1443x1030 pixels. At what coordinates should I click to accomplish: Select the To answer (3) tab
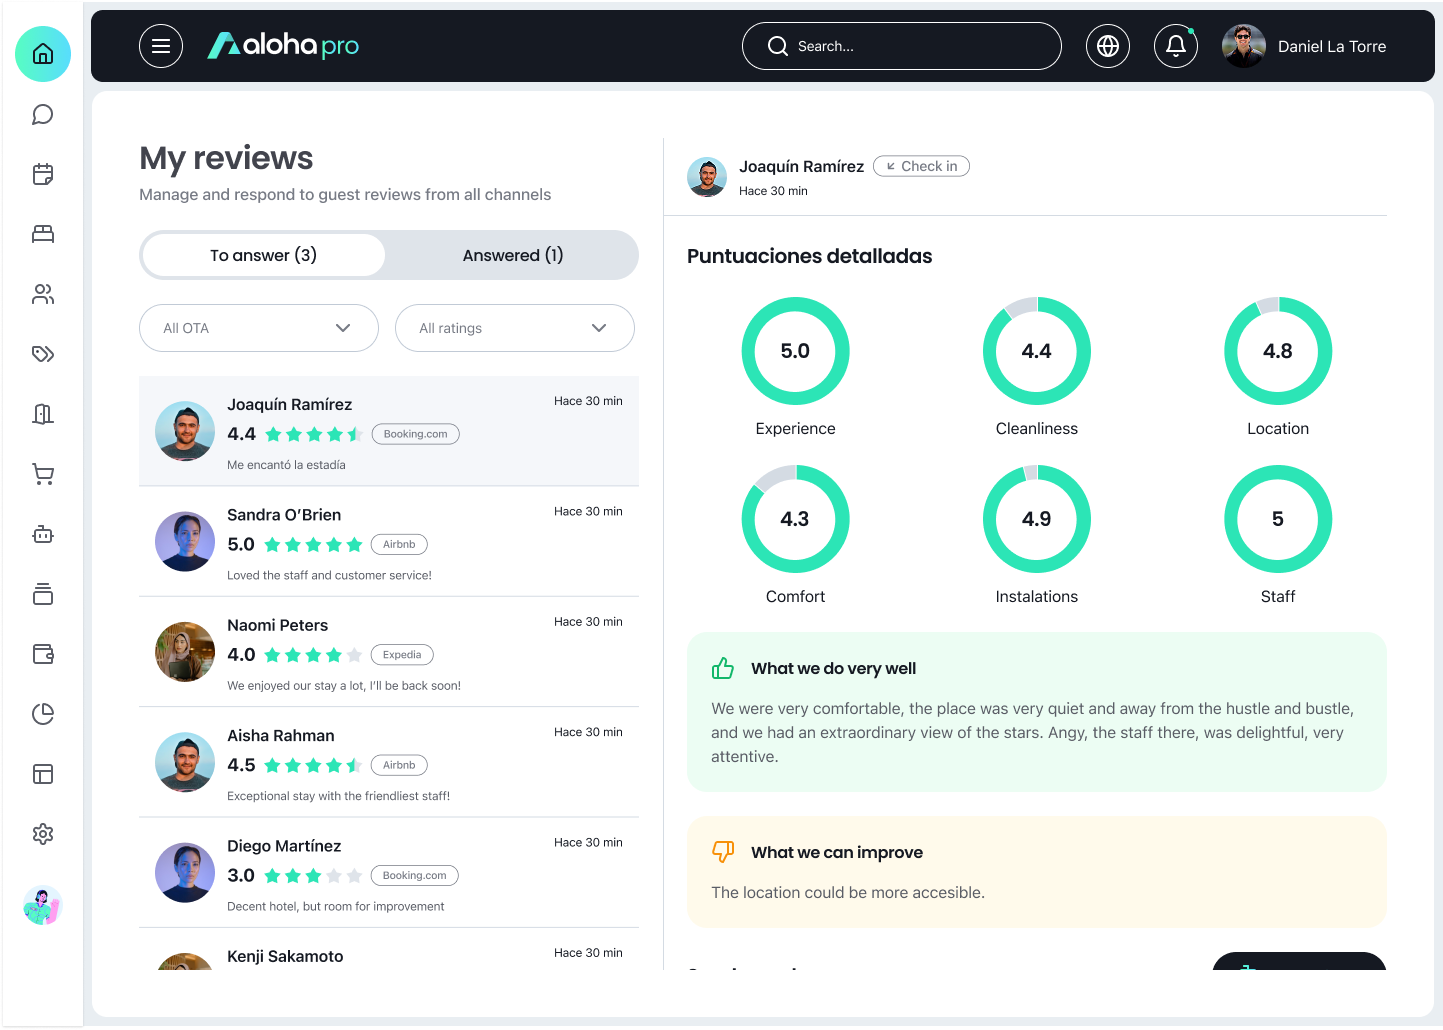(x=264, y=255)
